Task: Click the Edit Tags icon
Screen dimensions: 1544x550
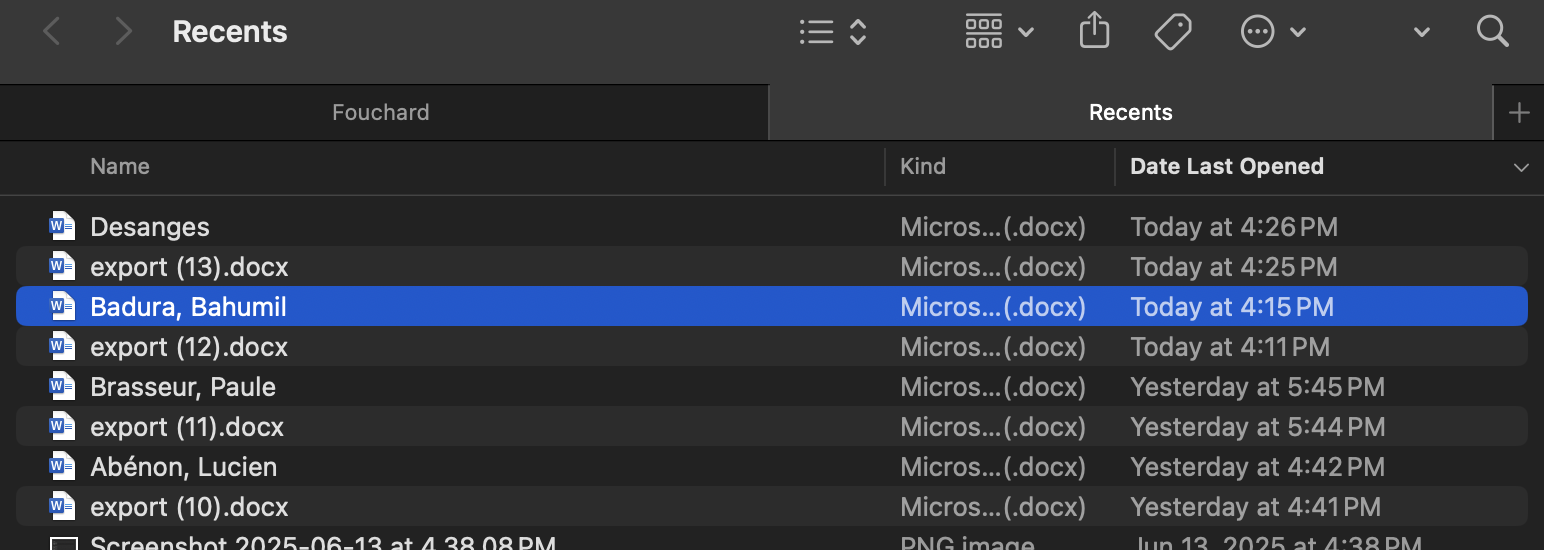Action: tap(1172, 32)
